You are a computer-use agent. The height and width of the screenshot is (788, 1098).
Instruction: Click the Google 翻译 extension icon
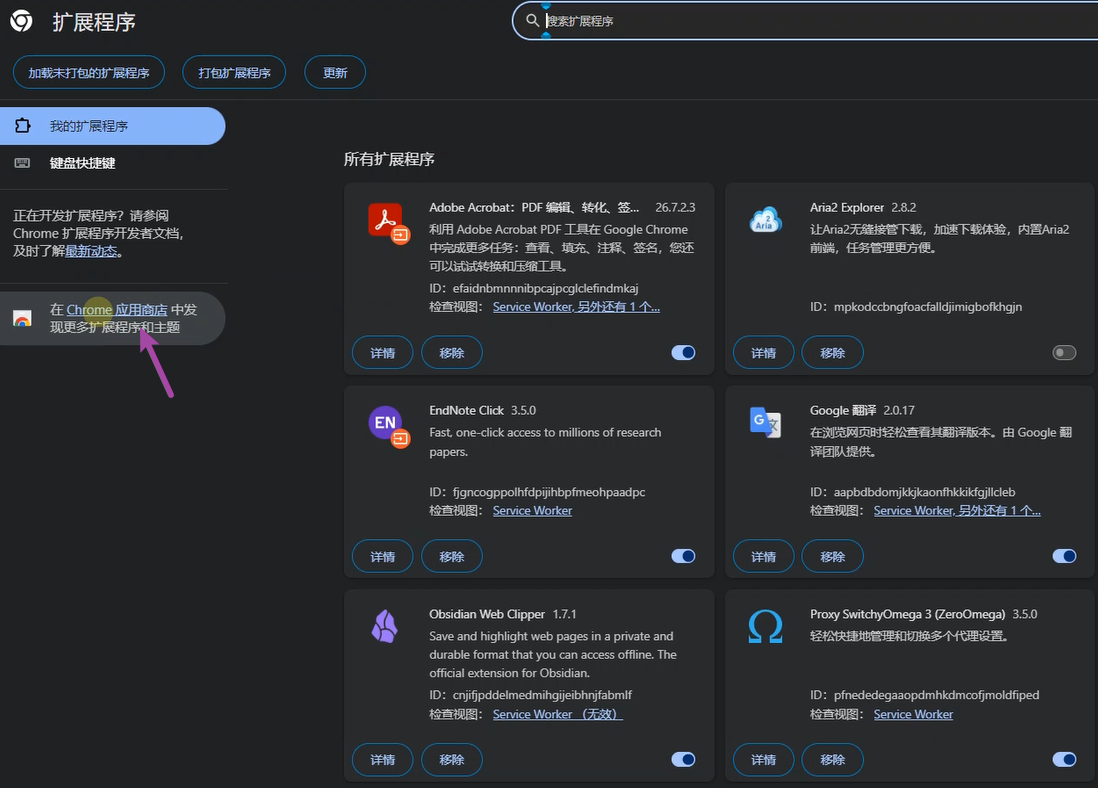click(x=765, y=422)
